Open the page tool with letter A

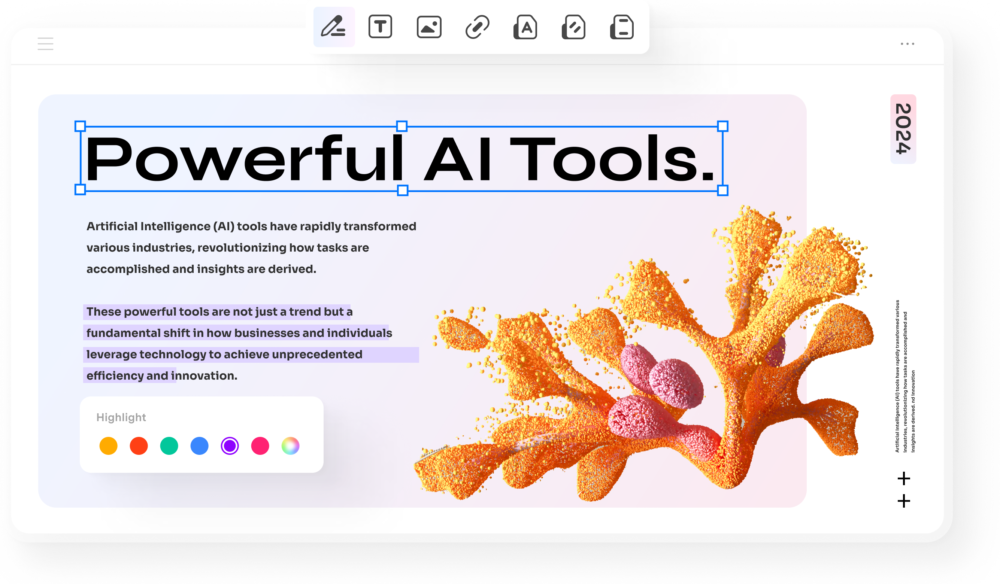(x=525, y=28)
